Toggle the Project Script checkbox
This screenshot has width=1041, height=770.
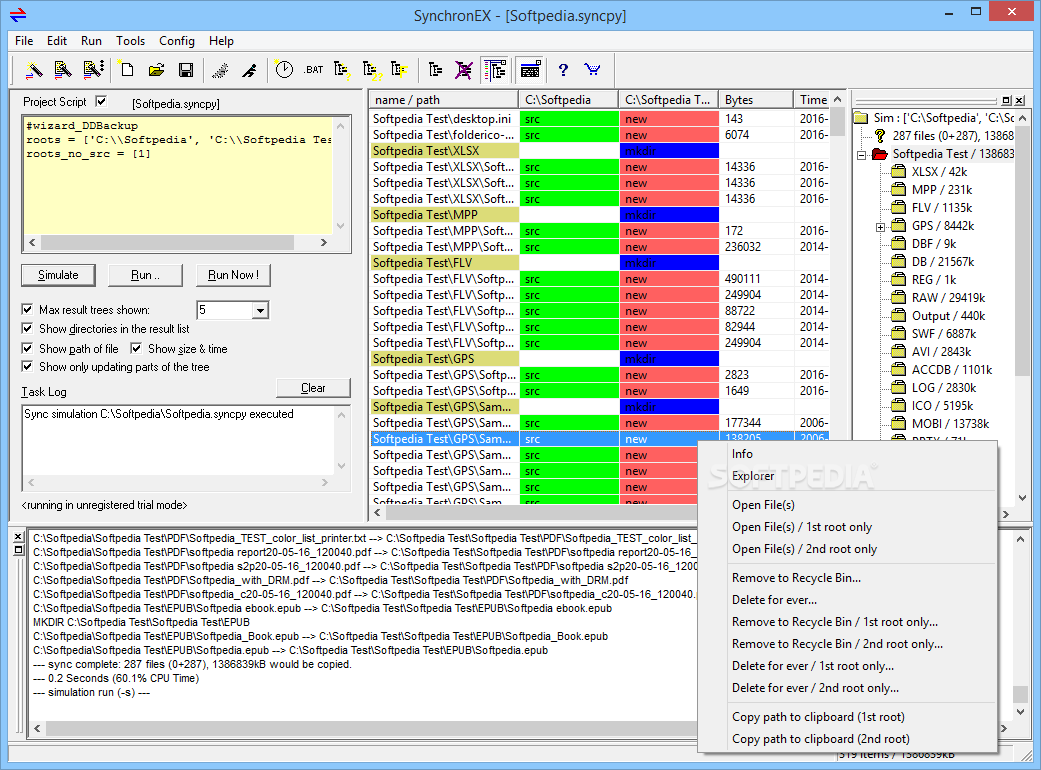coord(101,102)
